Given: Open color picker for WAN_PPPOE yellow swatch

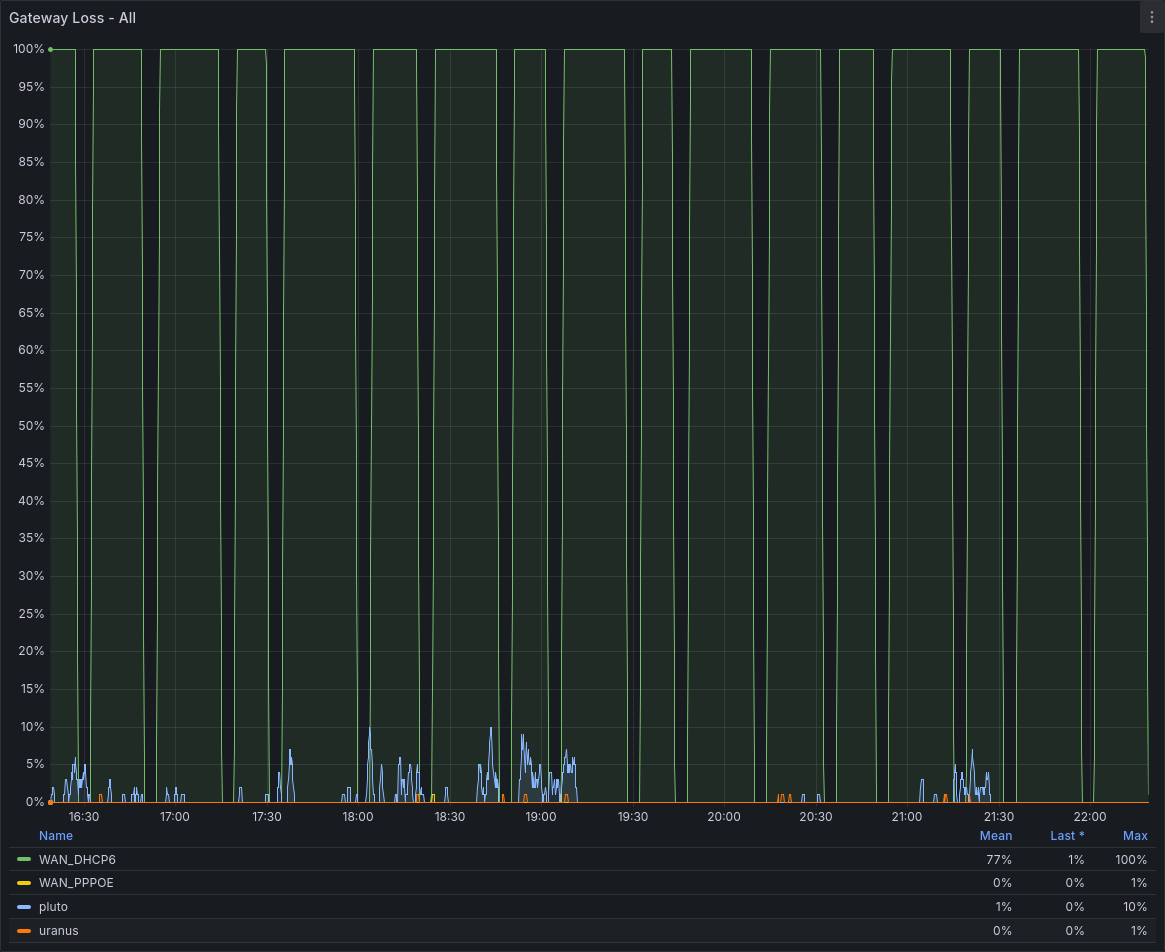Looking at the screenshot, I should pos(24,883).
